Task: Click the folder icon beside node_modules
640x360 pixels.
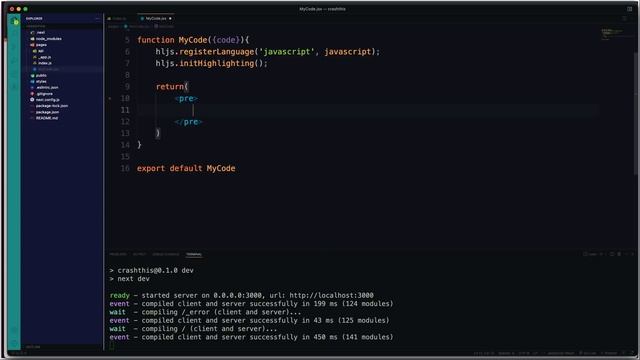Action: 32,38
